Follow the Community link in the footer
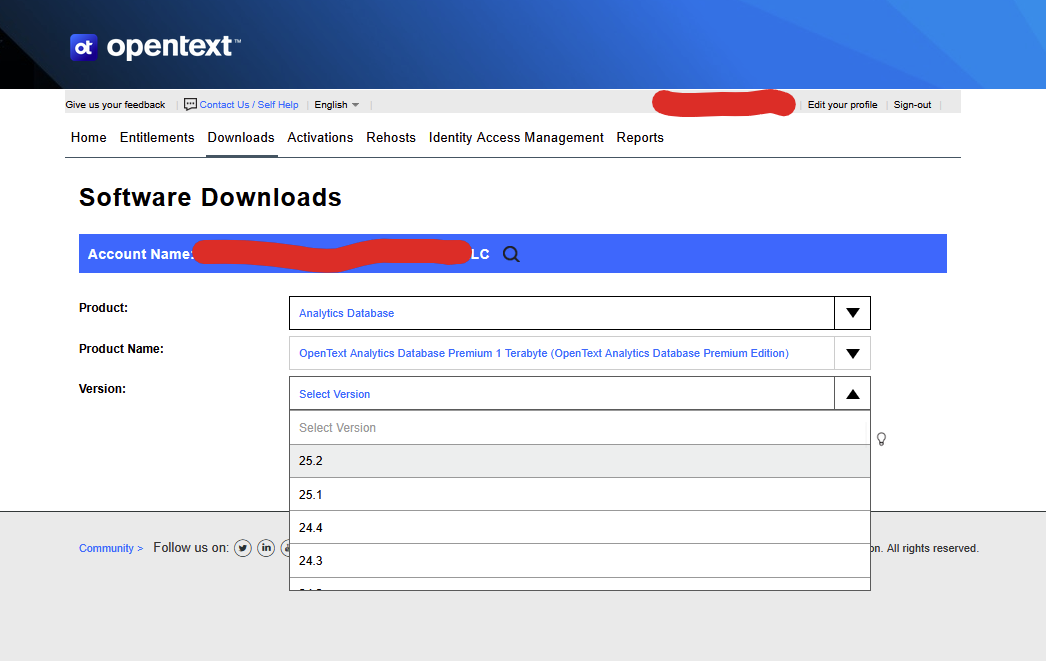This screenshot has height=661, width=1046. click(x=107, y=548)
